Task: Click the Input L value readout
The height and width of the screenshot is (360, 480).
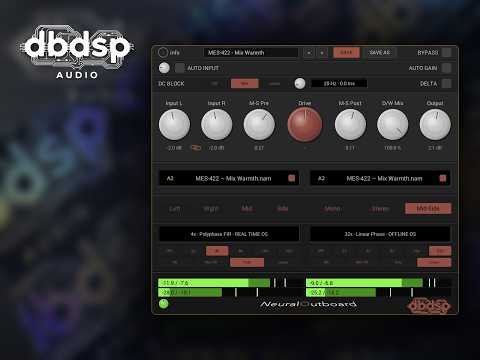Action: (x=174, y=147)
